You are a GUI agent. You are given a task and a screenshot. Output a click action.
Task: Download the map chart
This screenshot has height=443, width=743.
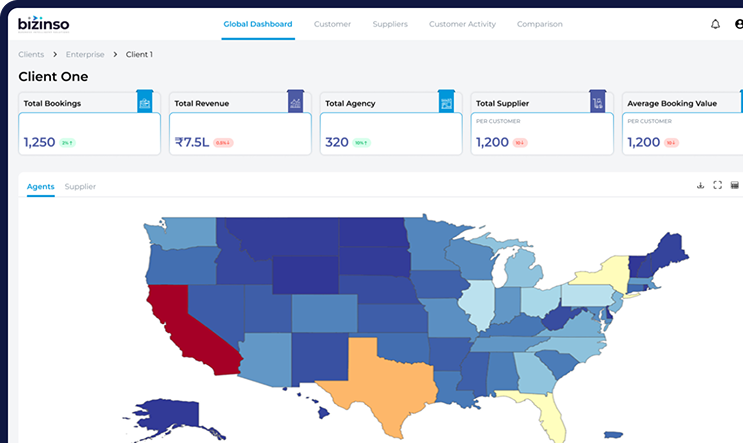(700, 185)
